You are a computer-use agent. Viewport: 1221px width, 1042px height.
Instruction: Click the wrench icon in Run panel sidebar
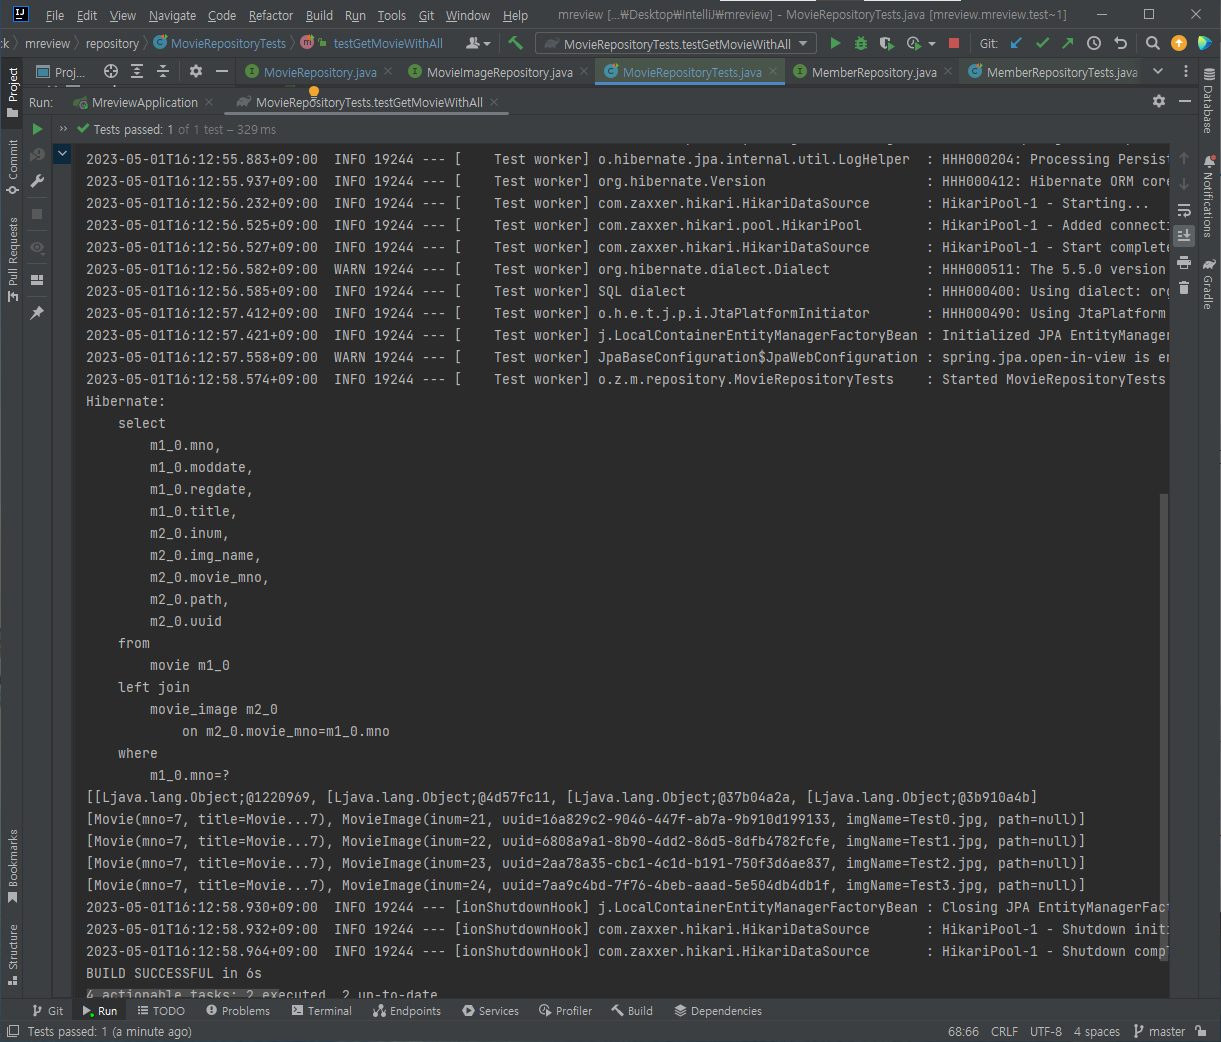[37, 181]
